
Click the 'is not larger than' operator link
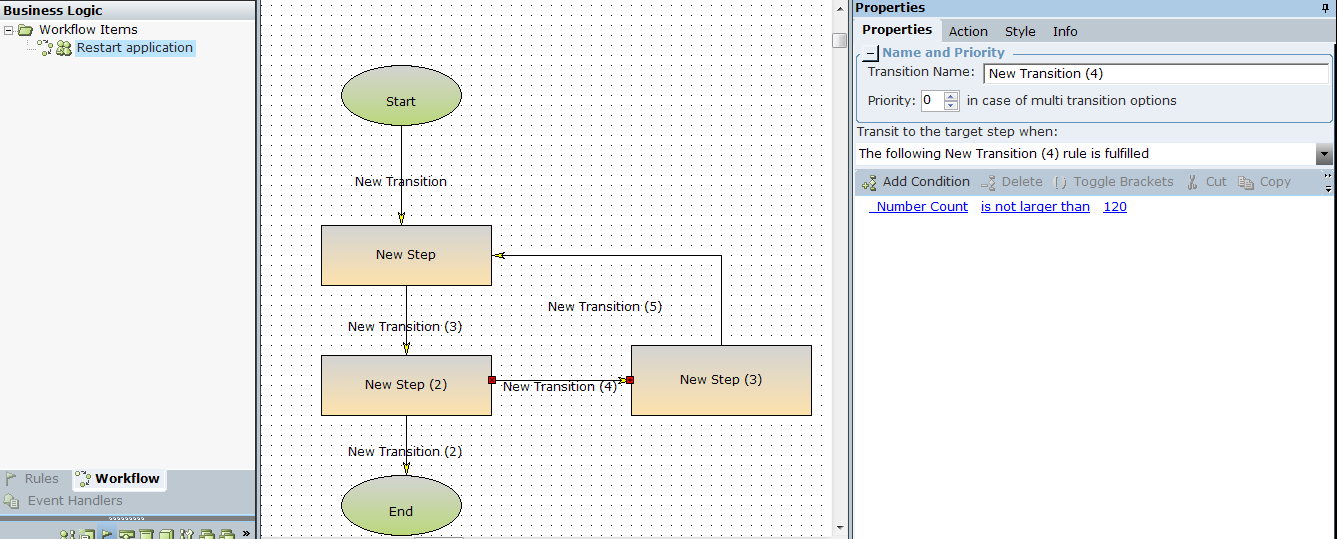pos(1035,207)
